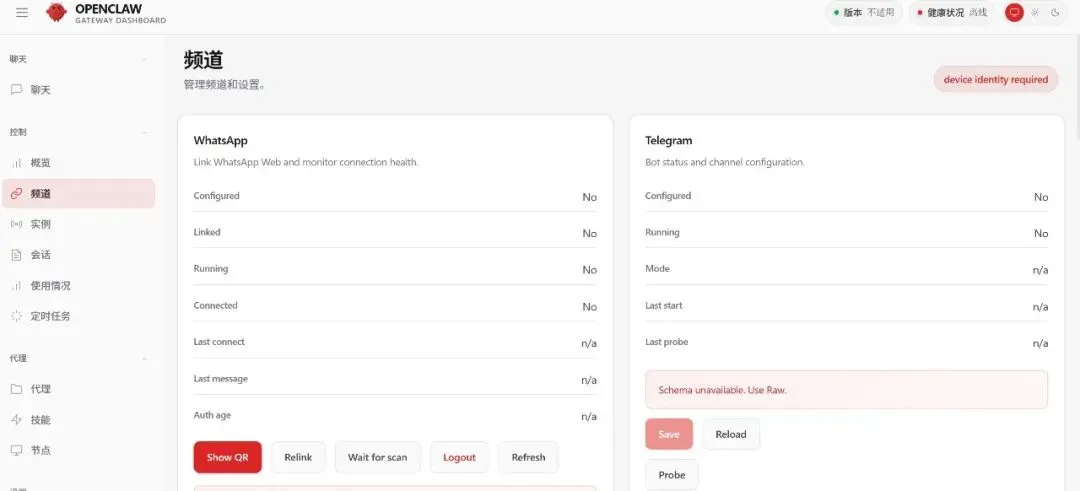Open the 实例 instances page

pos(40,224)
